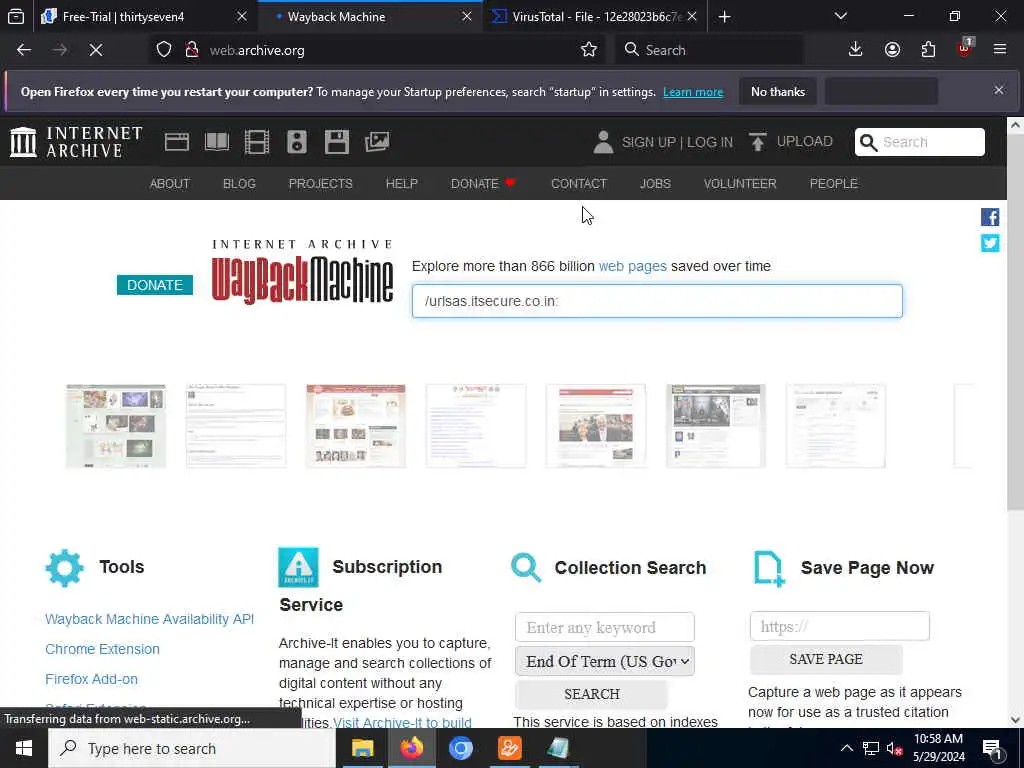Switch to Free-Trial thirtyseven4 tab
Image resolution: width=1024 pixels, height=768 pixels.
(134, 16)
